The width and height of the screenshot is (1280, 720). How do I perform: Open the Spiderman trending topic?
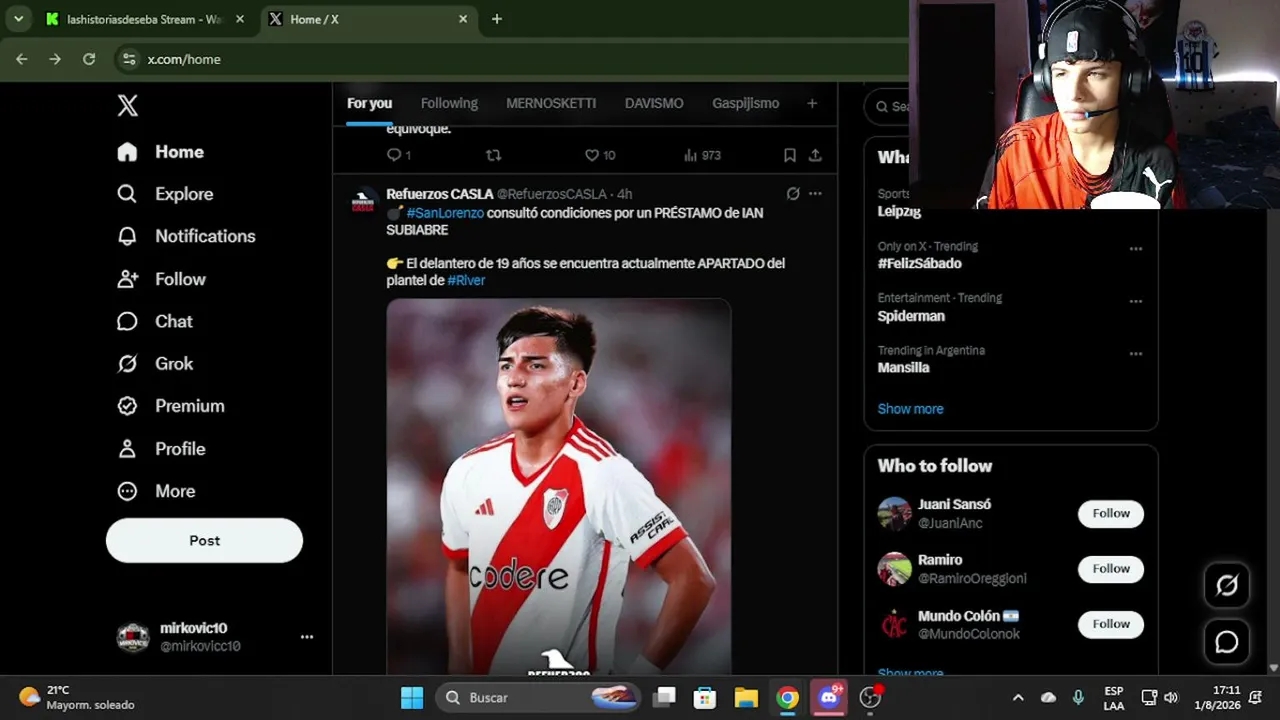[911, 316]
